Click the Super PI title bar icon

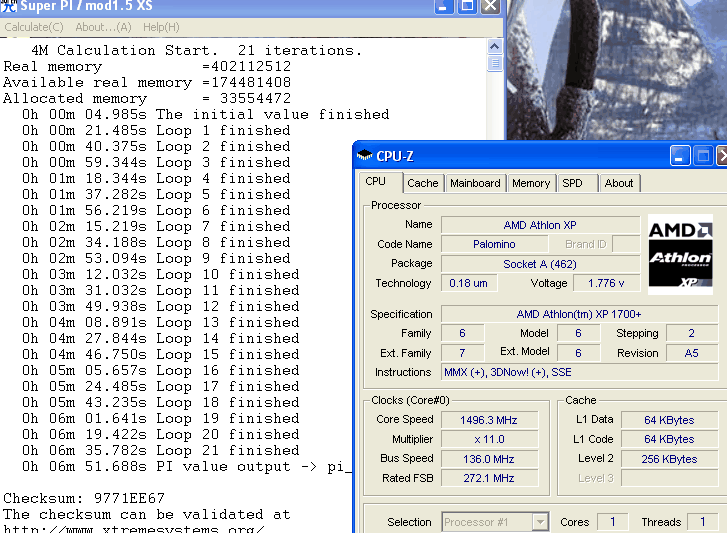point(8,6)
